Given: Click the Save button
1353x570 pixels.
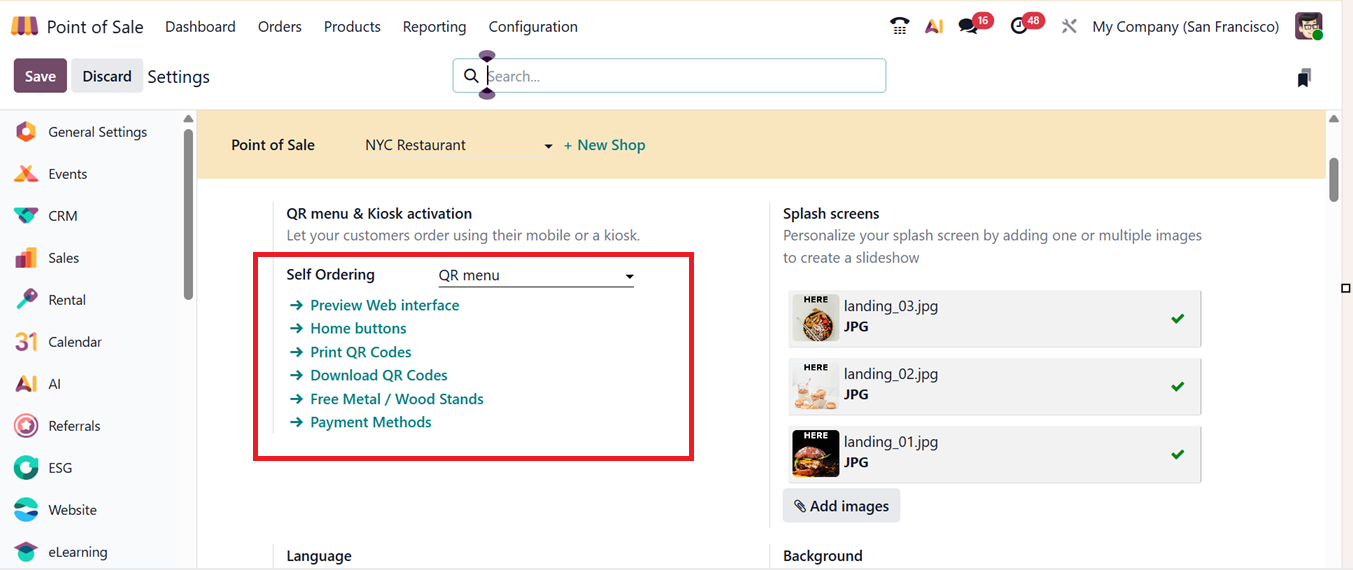Looking at the screenshot, I should click(40, 76).
